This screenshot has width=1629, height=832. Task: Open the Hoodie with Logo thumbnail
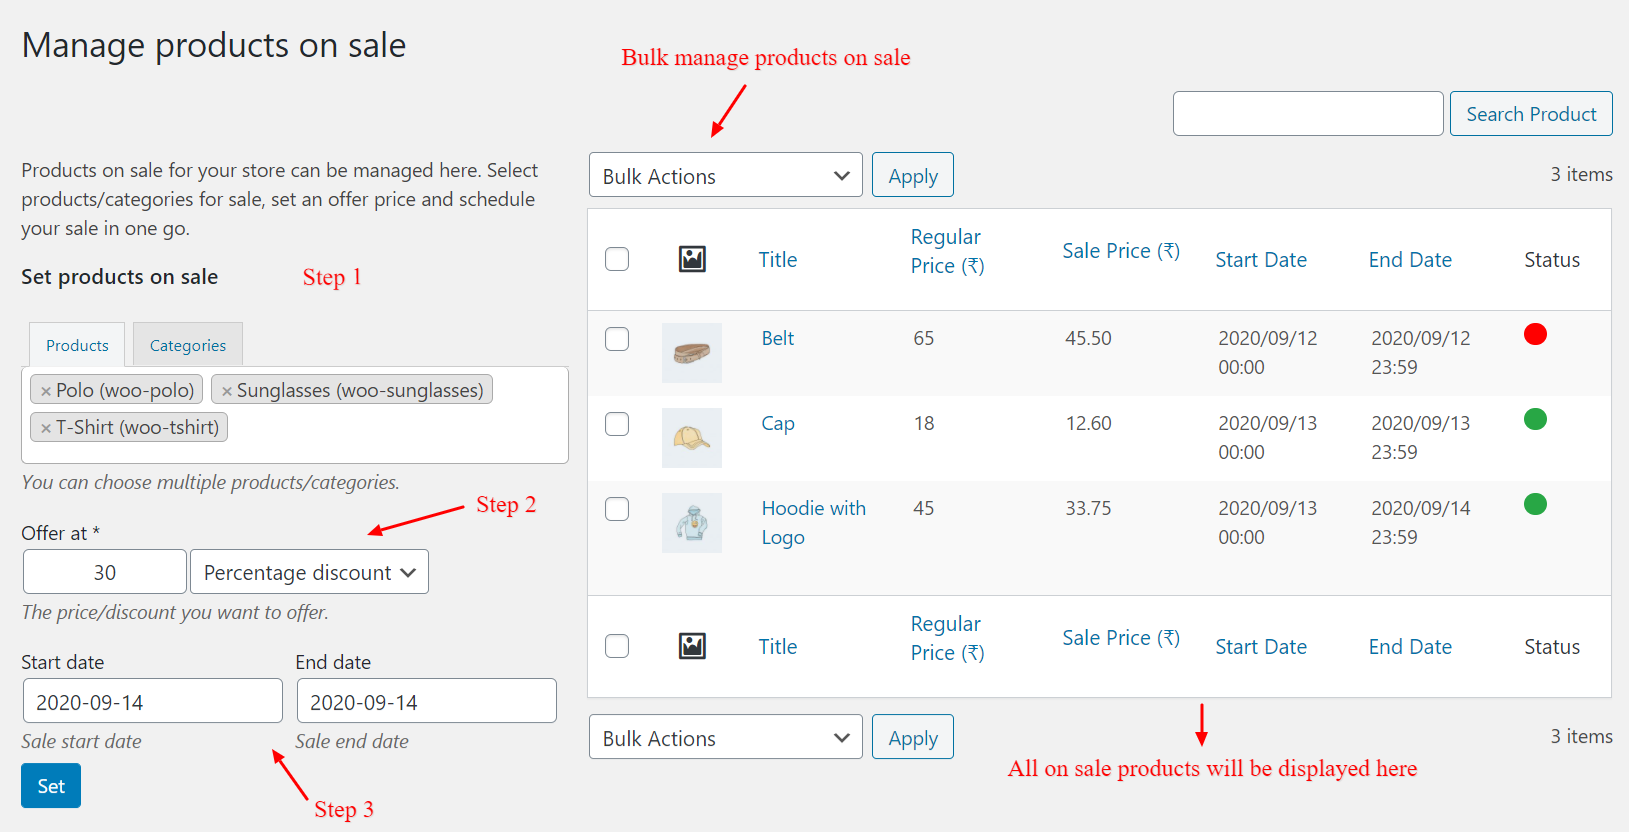pos(691,522)
